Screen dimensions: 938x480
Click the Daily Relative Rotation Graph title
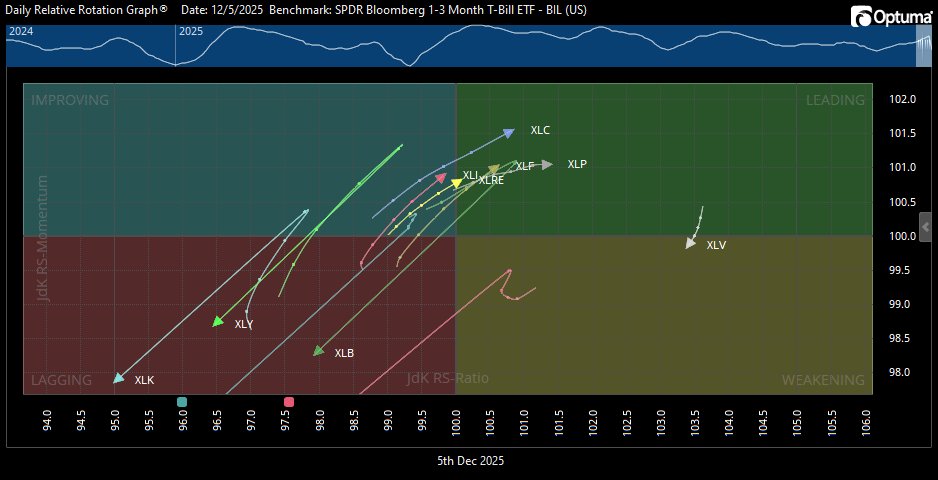[86, 10]
